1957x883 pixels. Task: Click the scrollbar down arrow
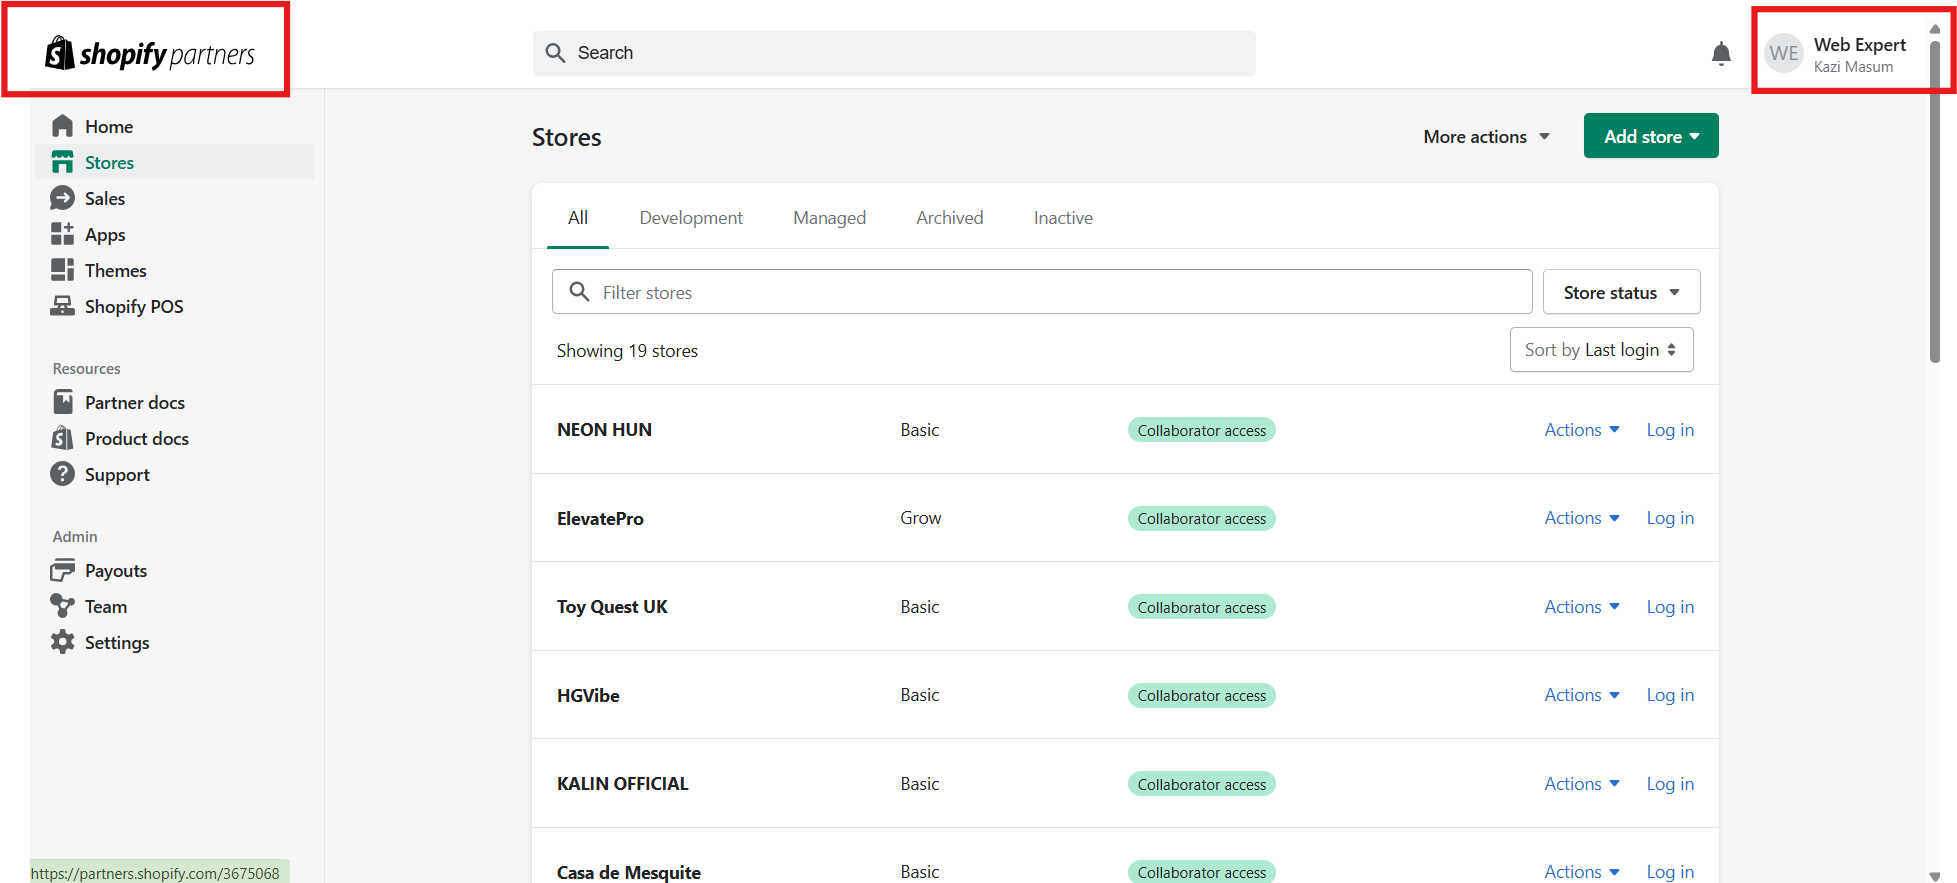(x=1935, y=876)
